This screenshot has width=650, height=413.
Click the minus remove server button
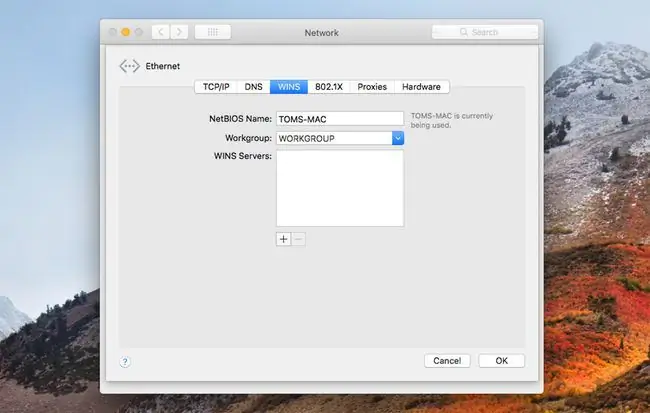[298, 239]
